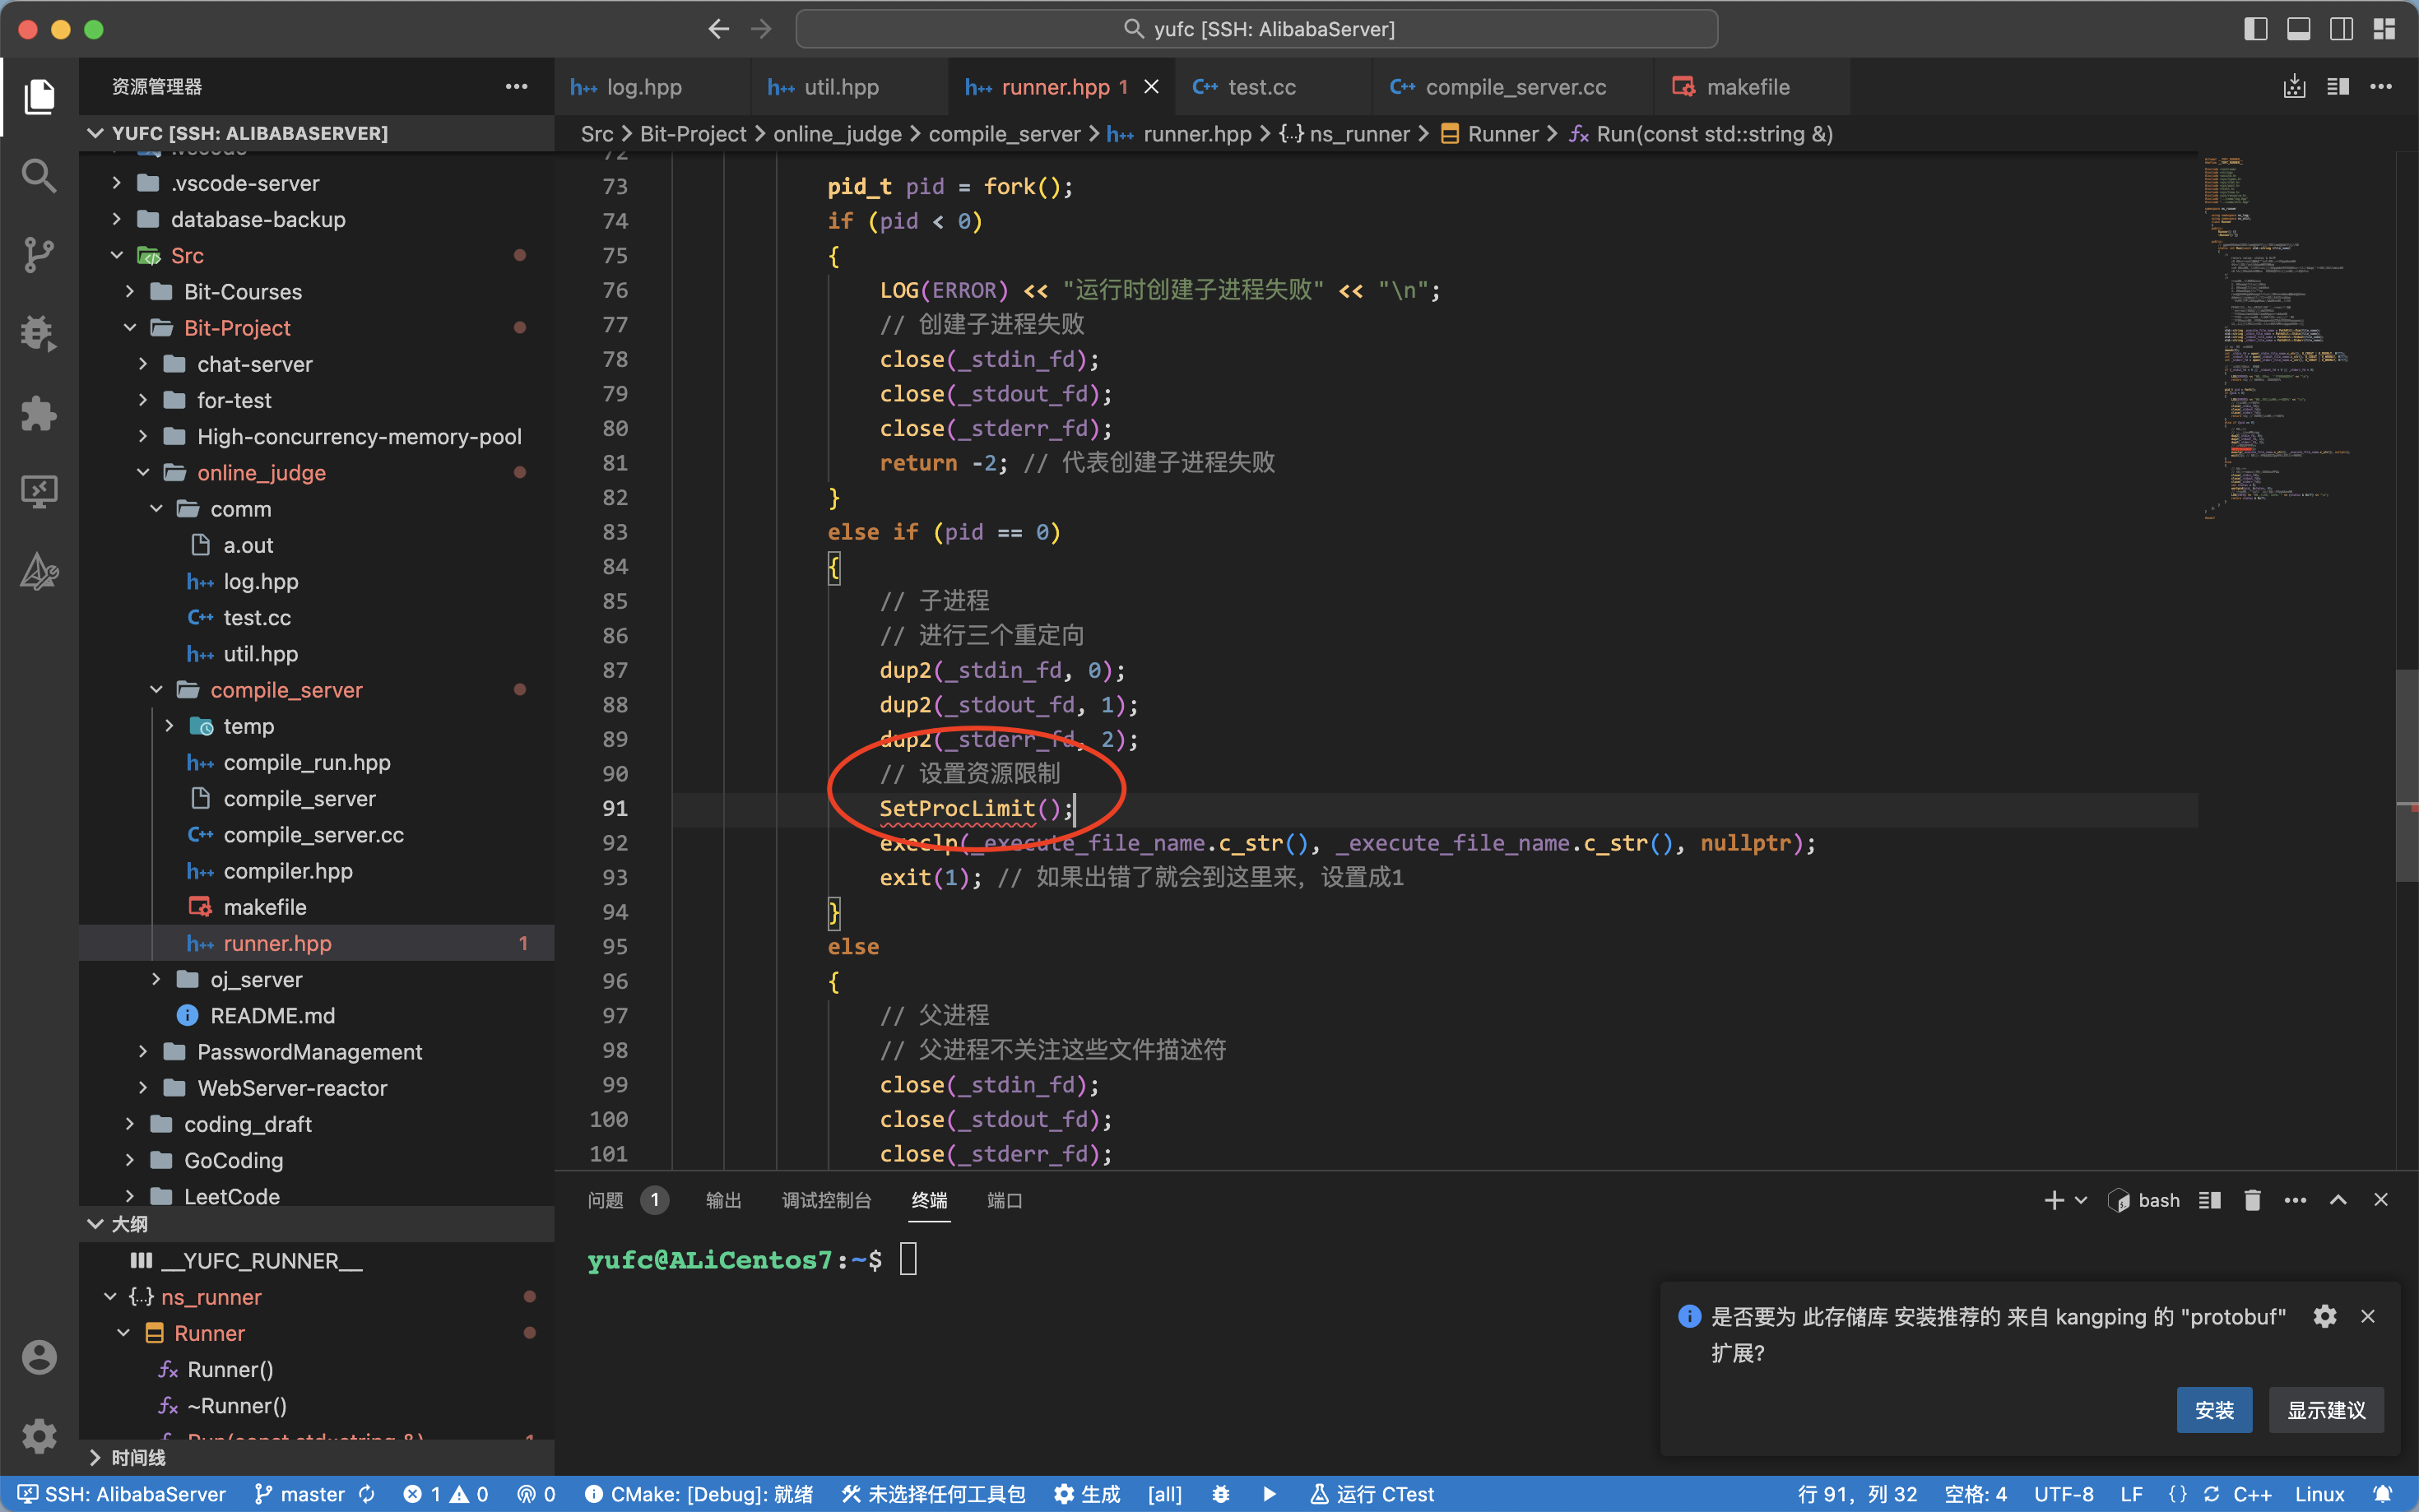Split the editor to the right
Image resolution: width=2419 pixels, height=1512 pixels.
(2338, 87)
